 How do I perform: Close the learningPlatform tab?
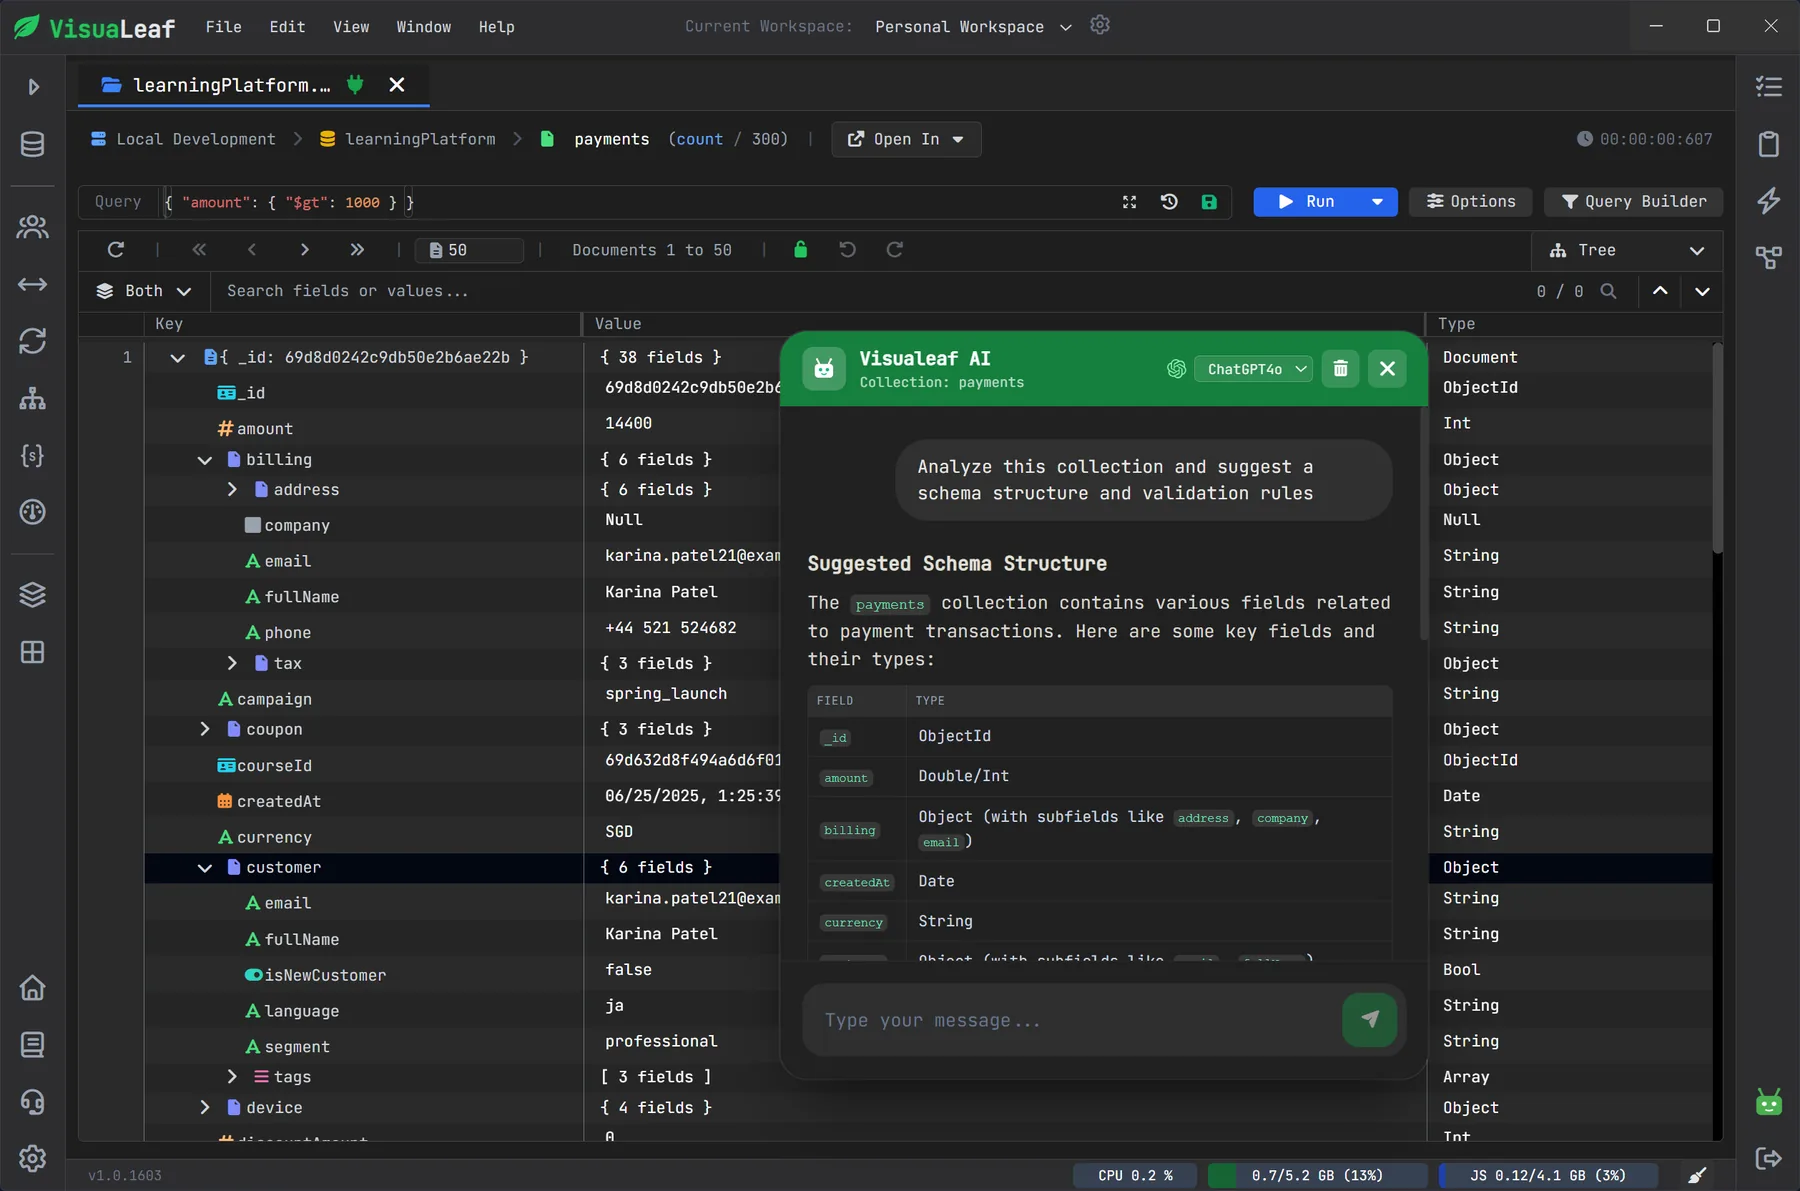[x=397, y=85]
